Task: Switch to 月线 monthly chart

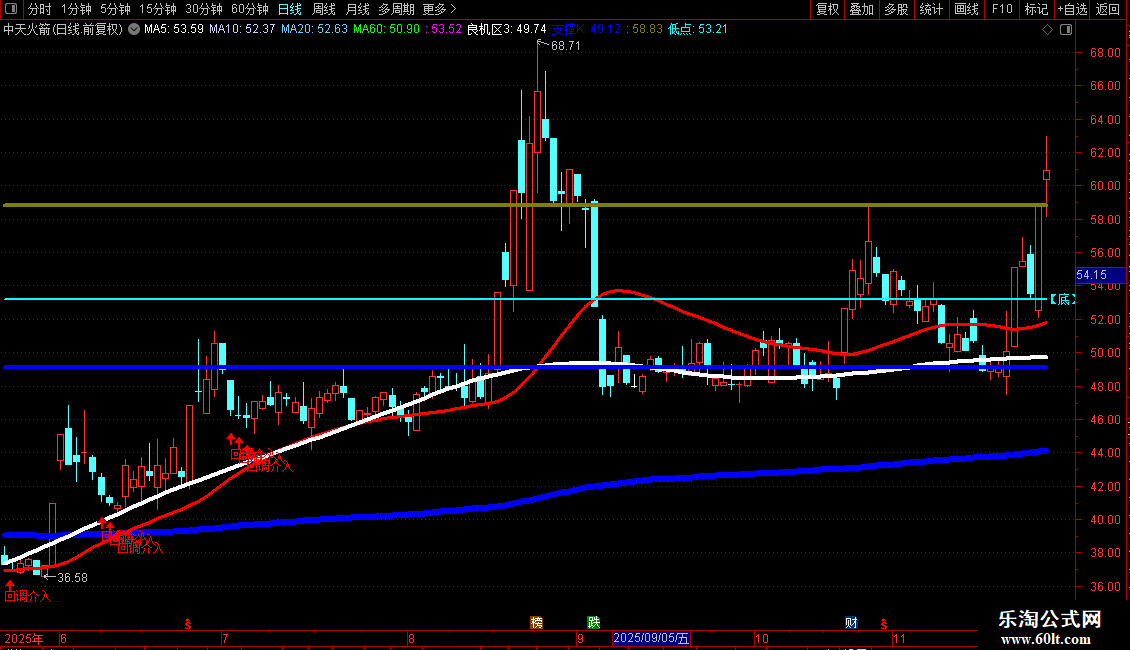Action: click(357, 9)
